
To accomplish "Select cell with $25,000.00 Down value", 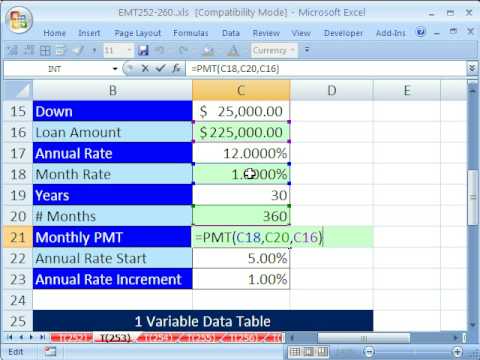I will pos(241,111).
